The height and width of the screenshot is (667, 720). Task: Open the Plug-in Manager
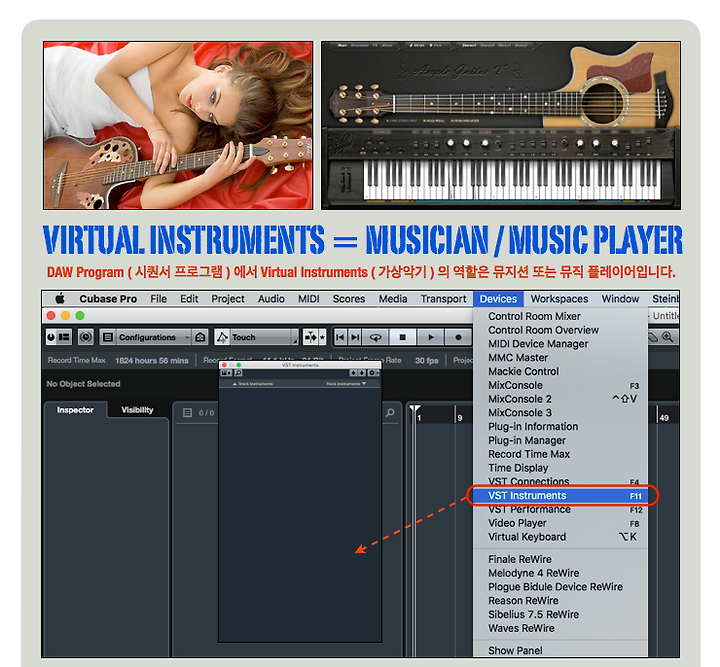(560, 440)
